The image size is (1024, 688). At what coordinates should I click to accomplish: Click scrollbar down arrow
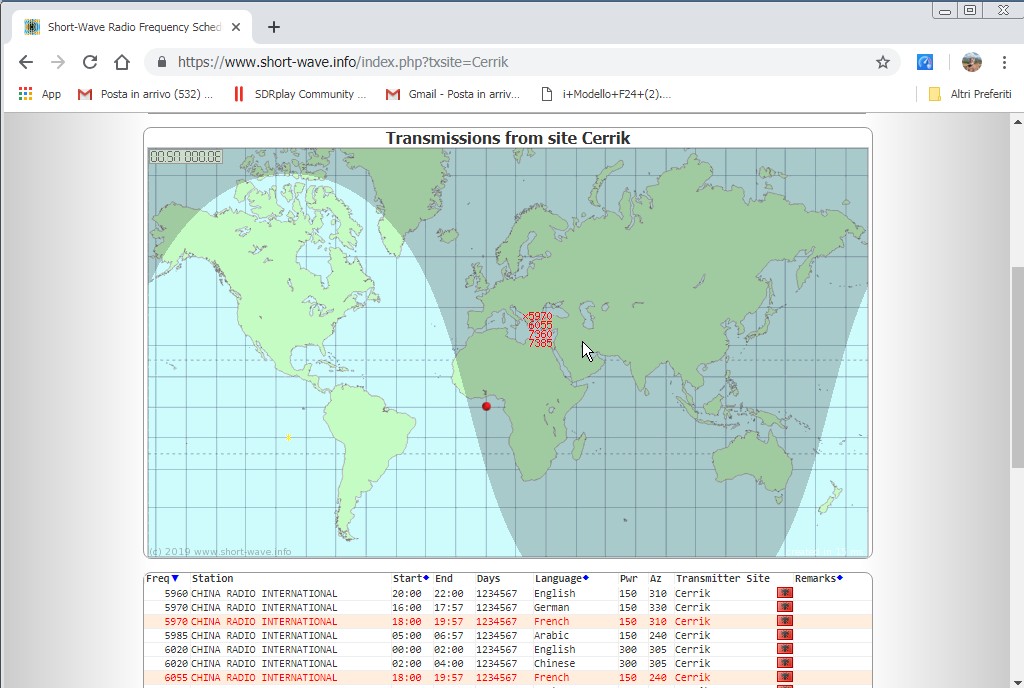click(1017, 681)
